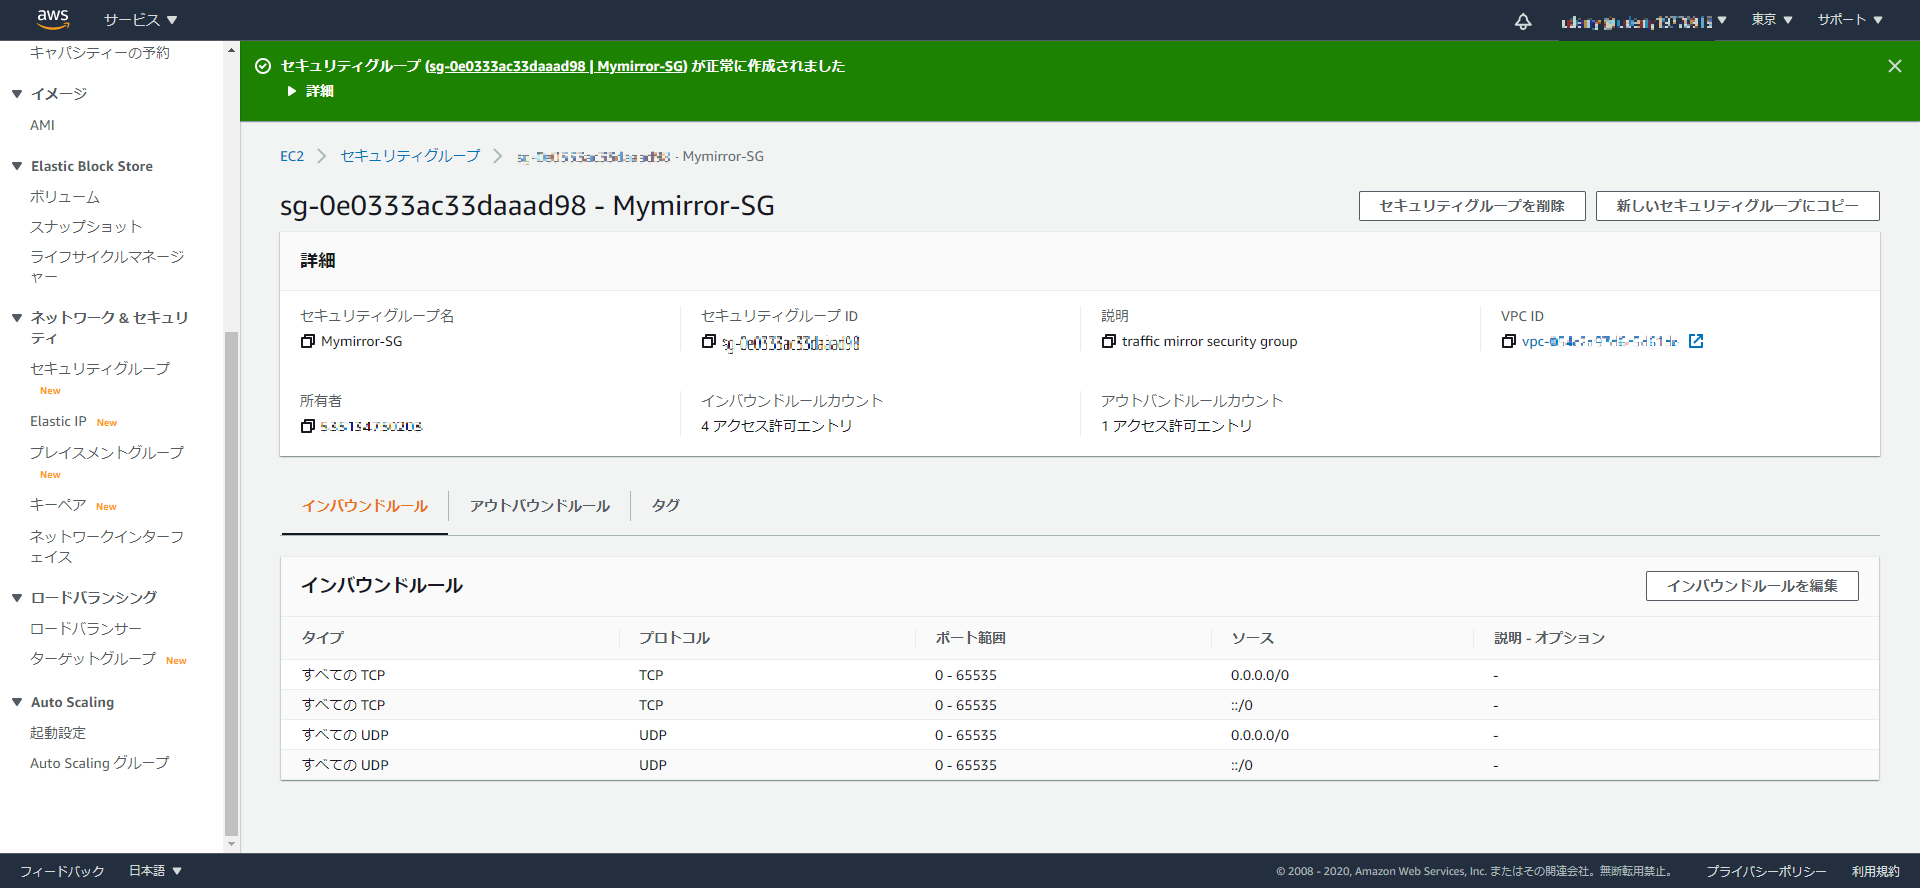Open プレイスメントグループ in sidebar
Screen dimensions: 1920x888
[107, 453]
